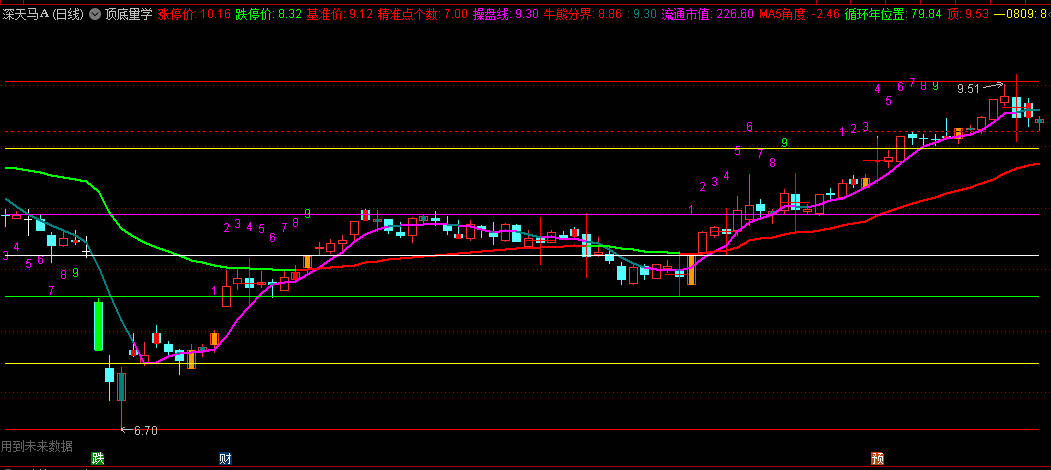This screenshot has width=1051, height=470.
Task: Click the 6.70 low price label
Action: [145, 431]
